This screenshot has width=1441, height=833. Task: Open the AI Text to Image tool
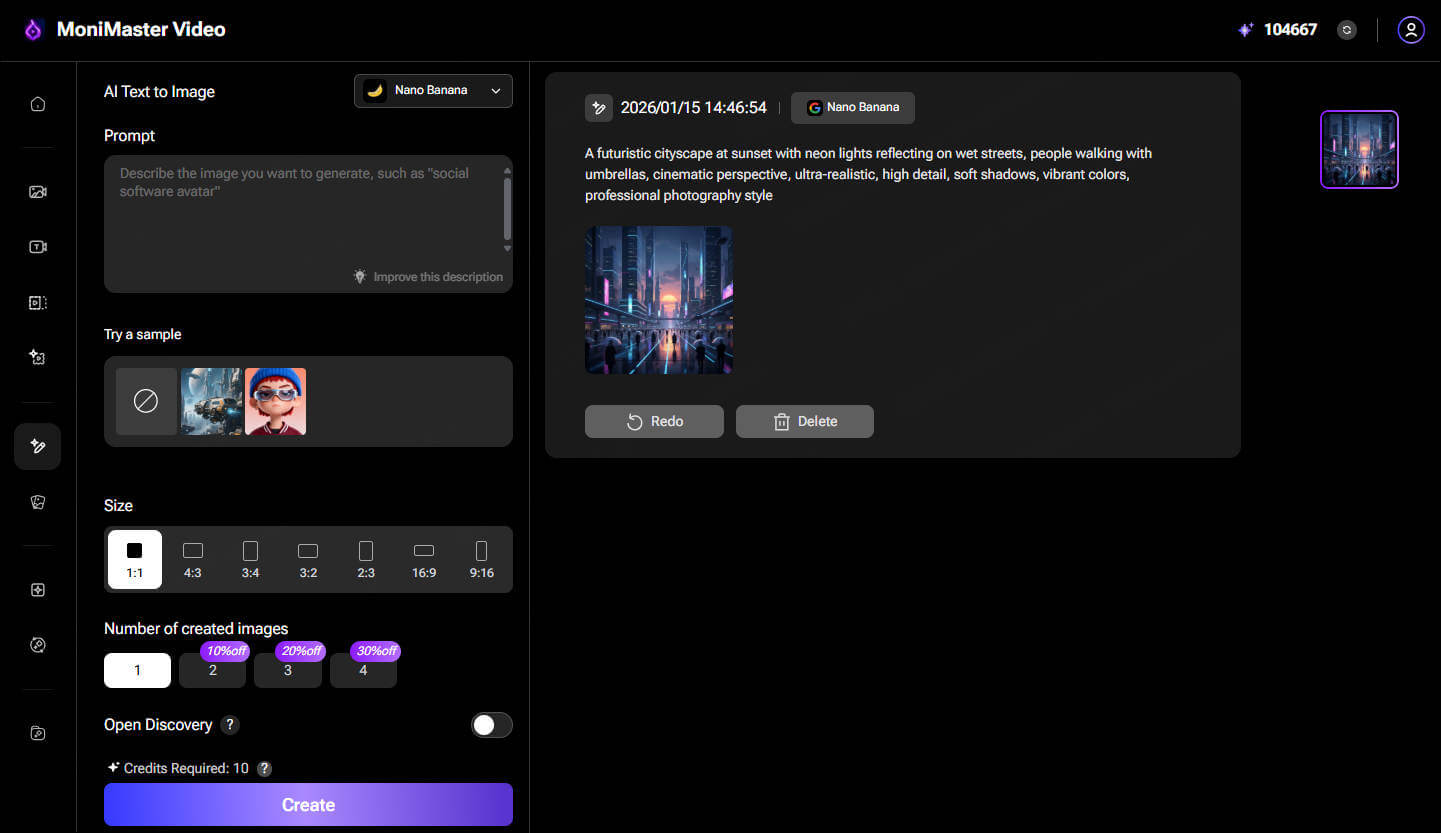[x=37, y=446]
